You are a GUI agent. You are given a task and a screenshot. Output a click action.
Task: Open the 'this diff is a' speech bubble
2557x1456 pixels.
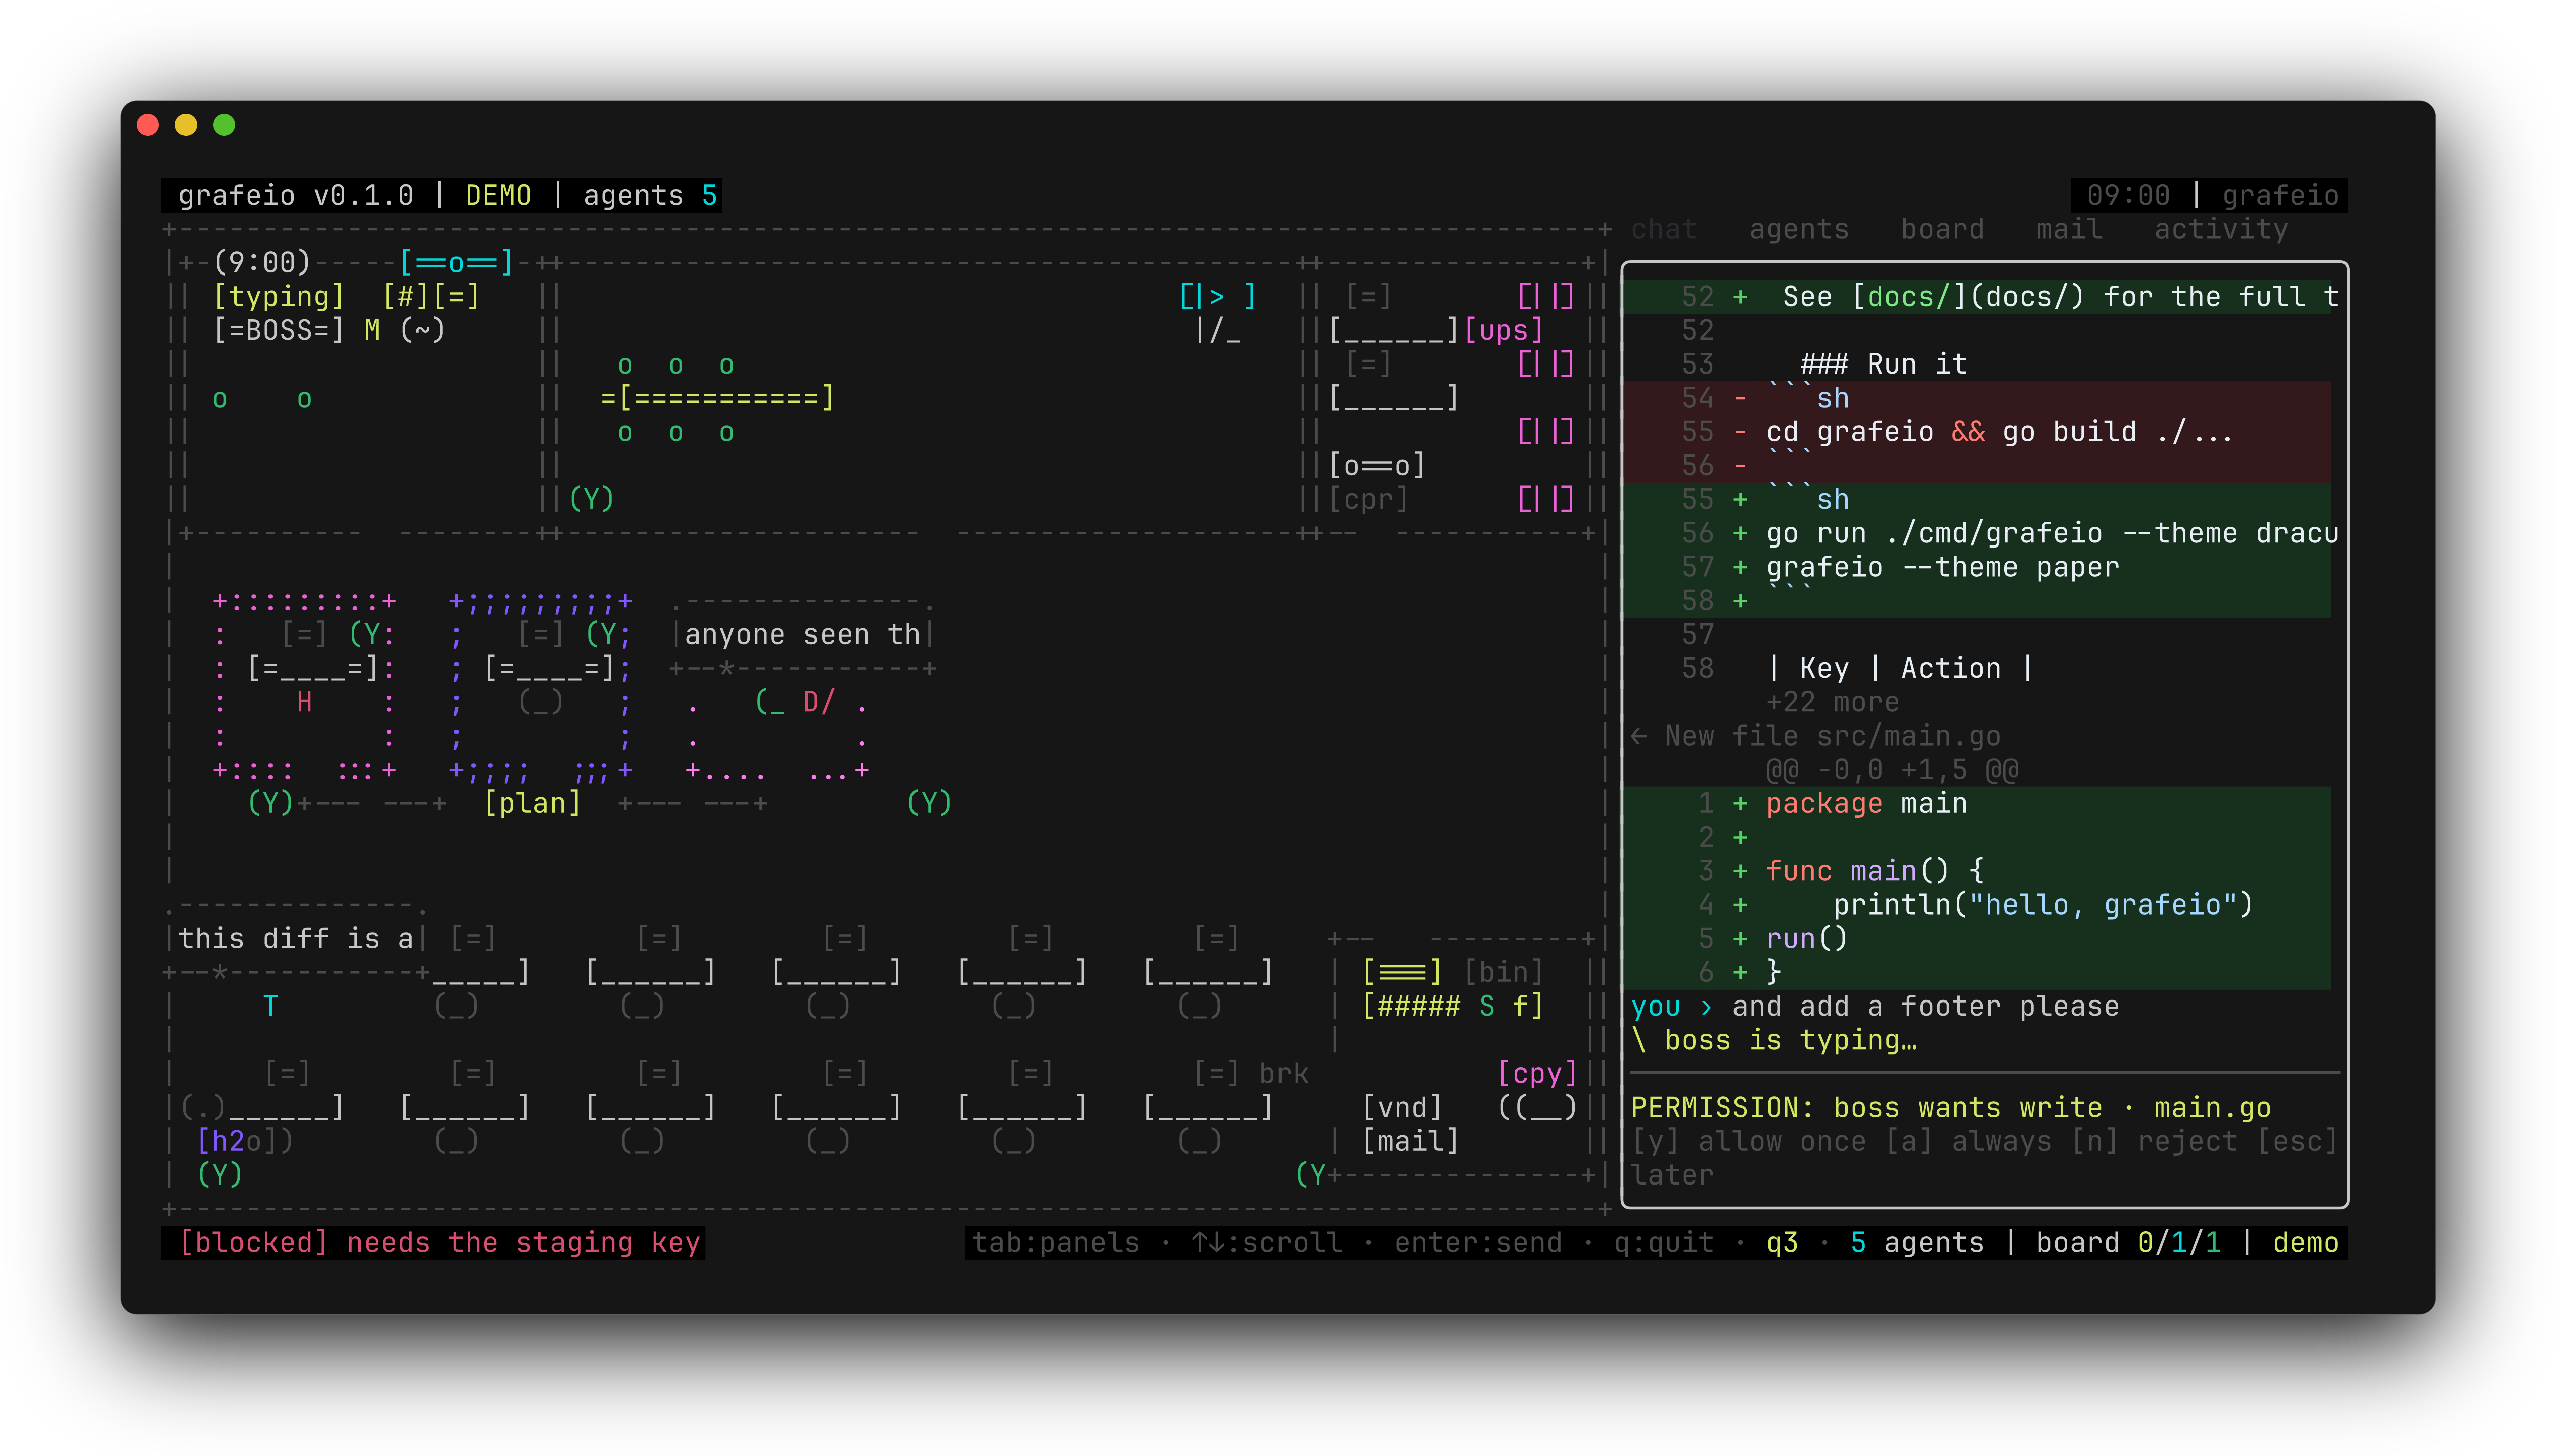click(x=296, y=938)
